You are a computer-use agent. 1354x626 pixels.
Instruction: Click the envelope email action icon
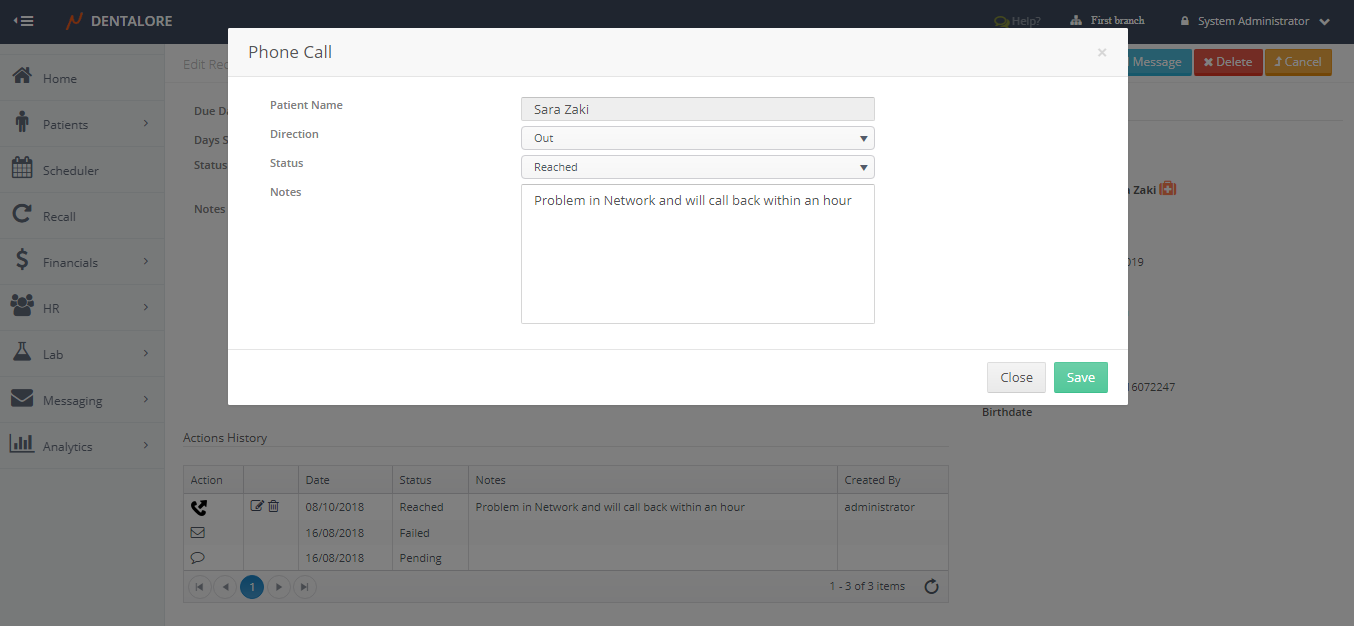coord(197,533)
